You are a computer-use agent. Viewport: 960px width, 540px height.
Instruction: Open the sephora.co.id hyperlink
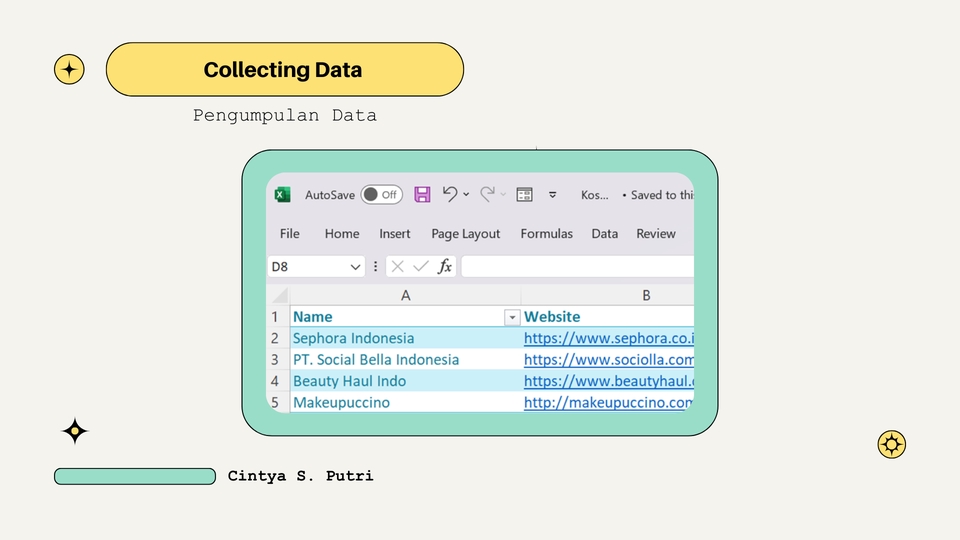point(609,338)
